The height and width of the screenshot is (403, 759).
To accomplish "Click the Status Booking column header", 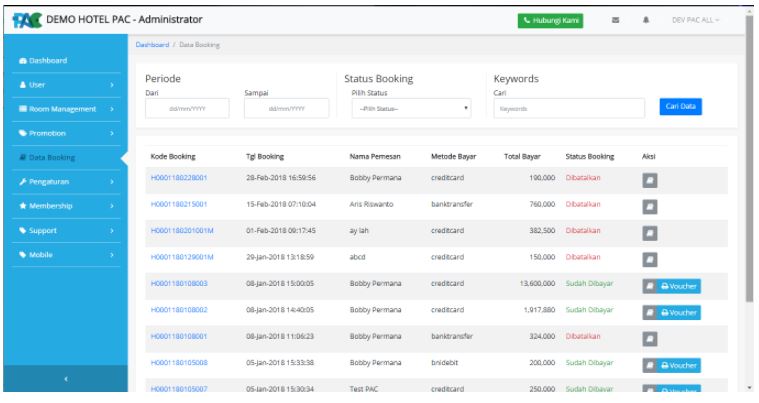I will 590,156.
